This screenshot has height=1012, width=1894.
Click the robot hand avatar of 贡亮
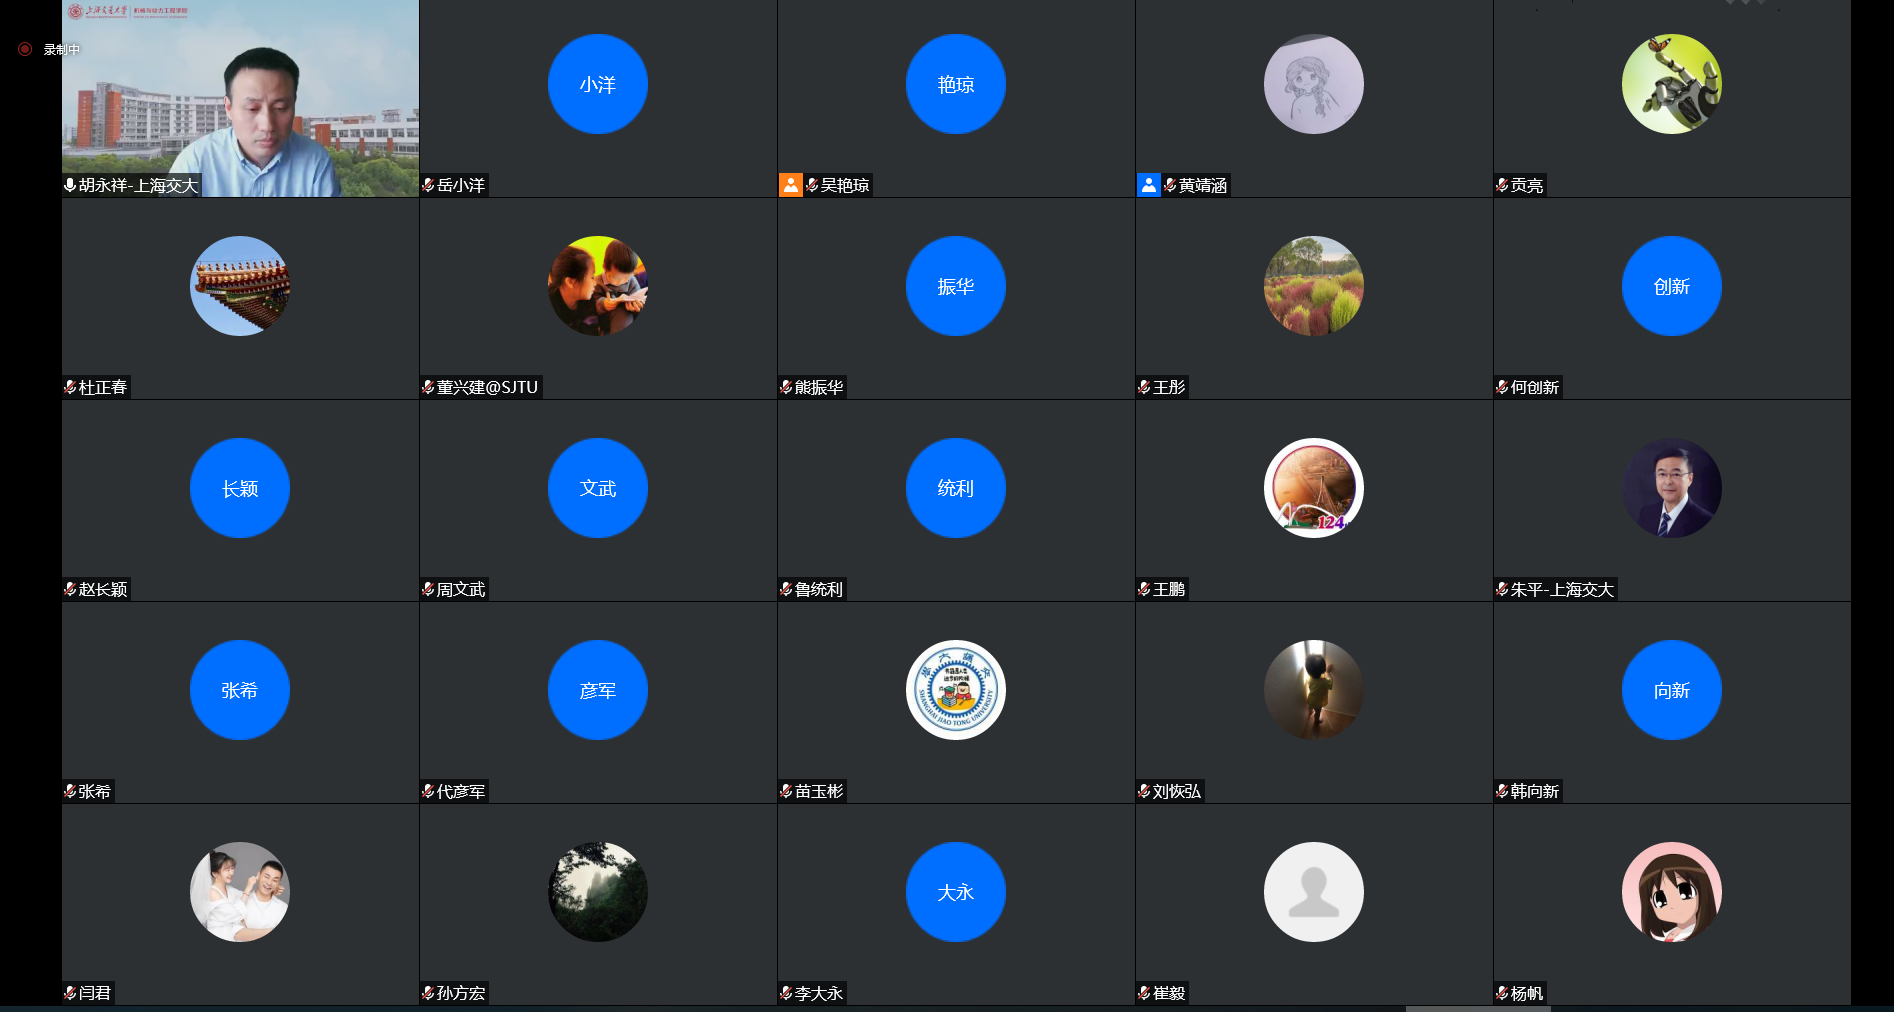click(x=1671, y=84)
